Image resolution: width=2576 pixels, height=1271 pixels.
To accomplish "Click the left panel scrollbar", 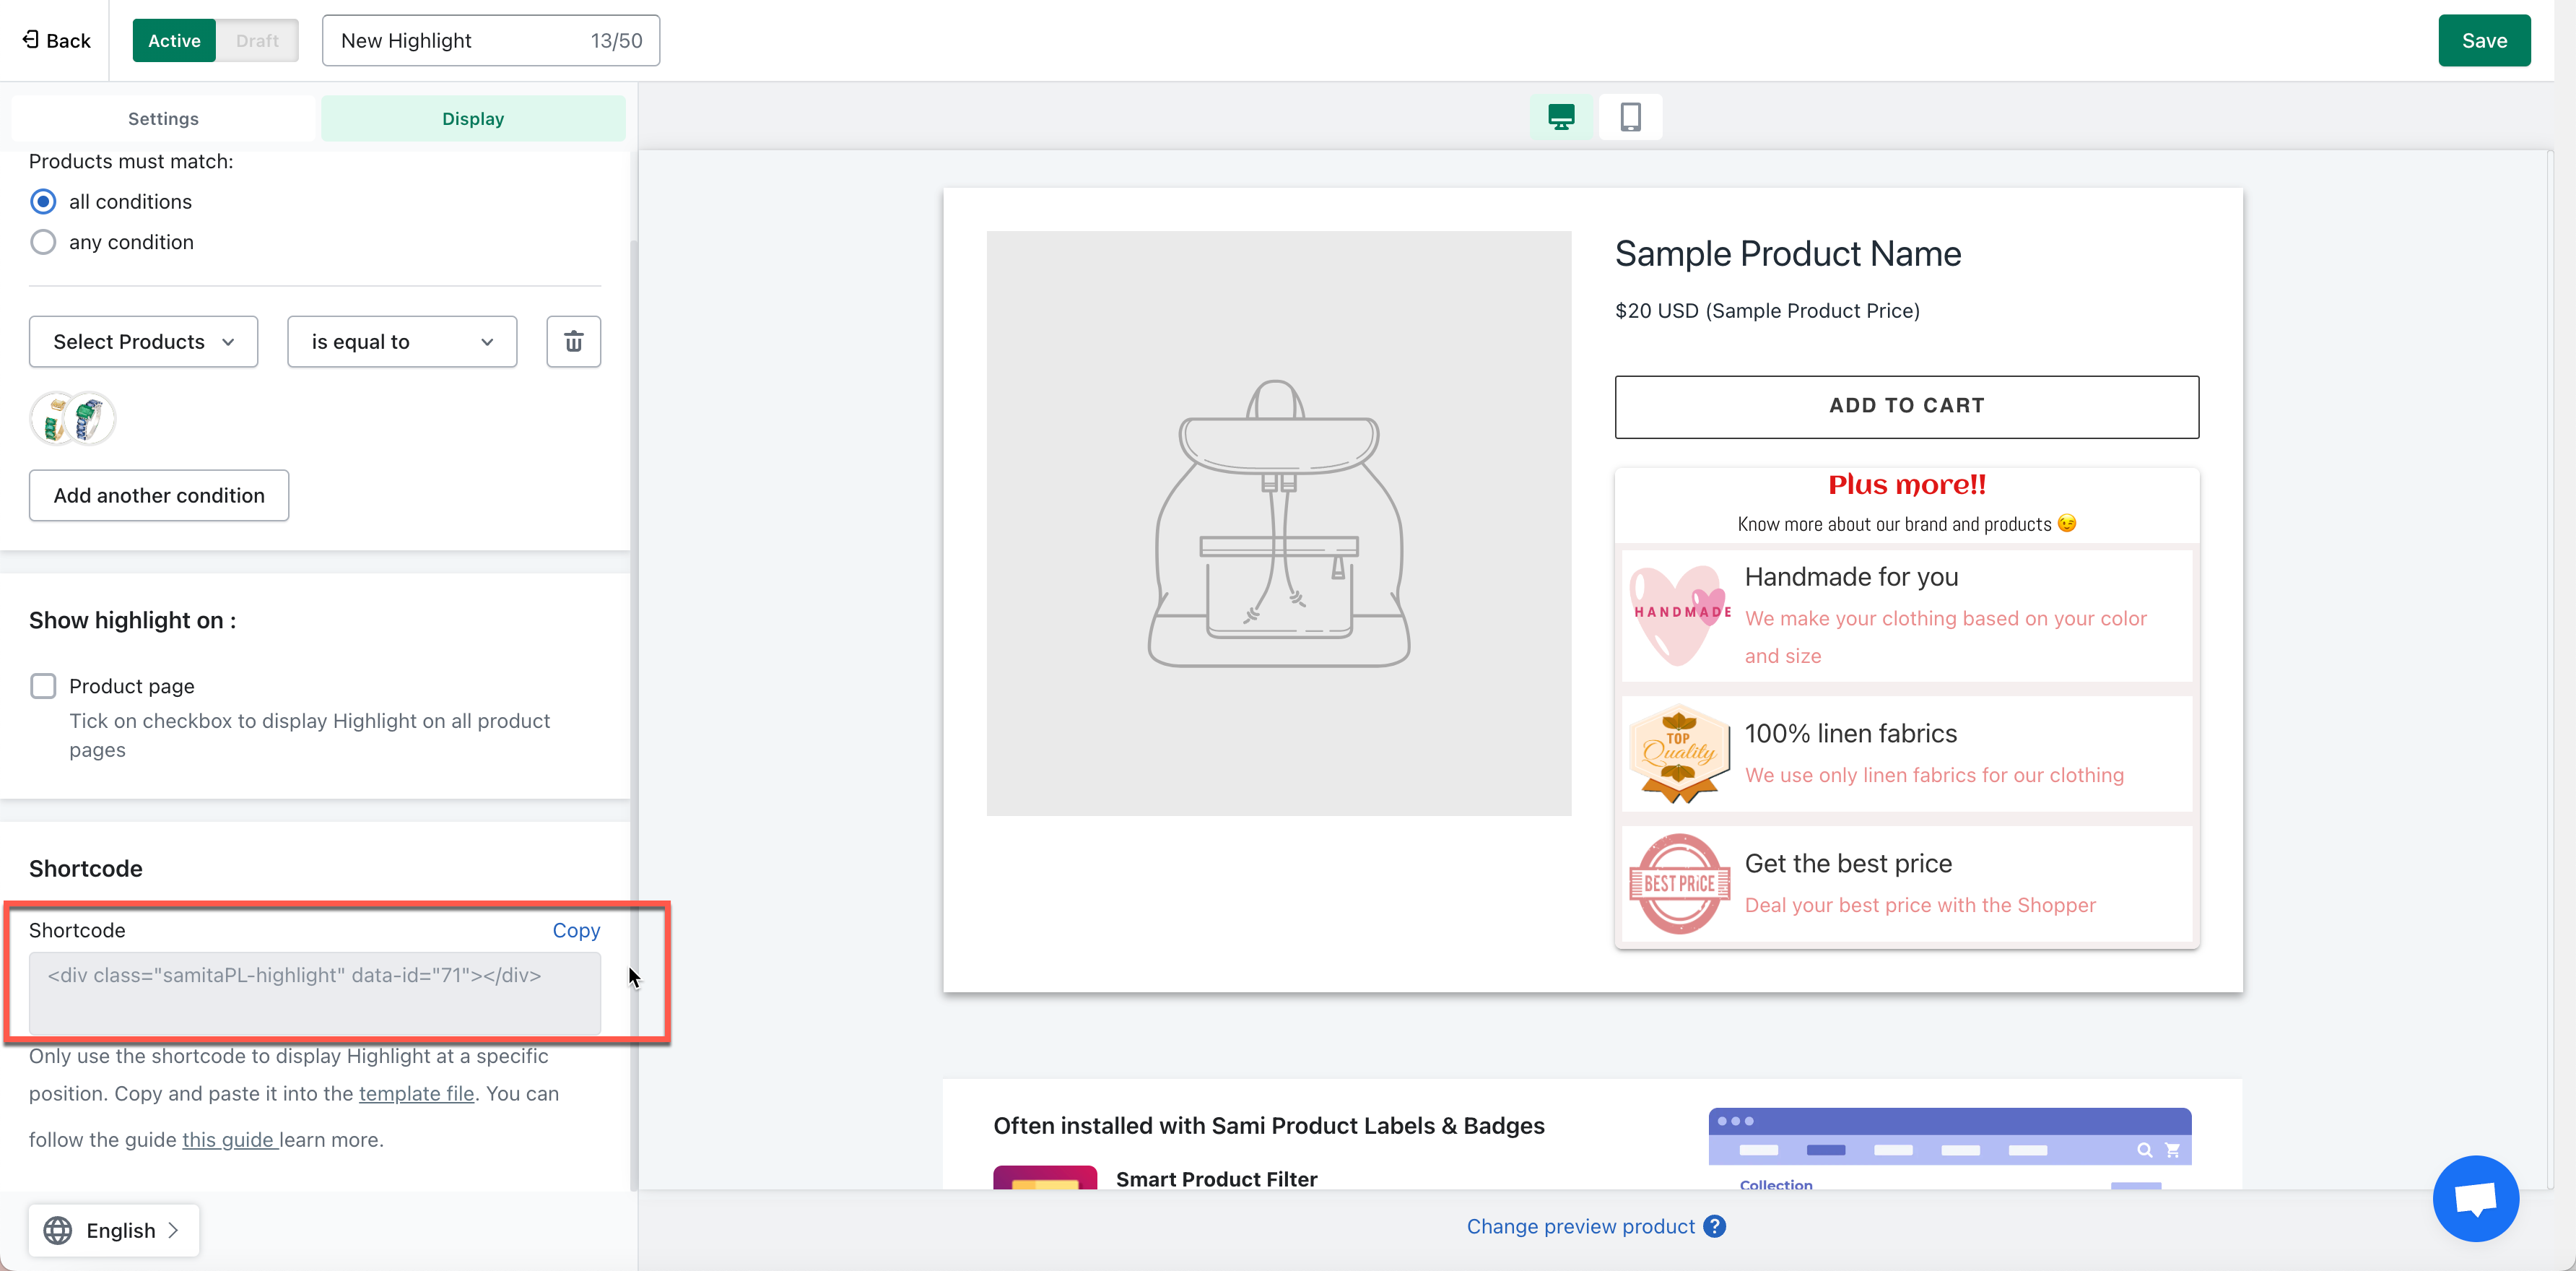I will (x=633, y=715).
